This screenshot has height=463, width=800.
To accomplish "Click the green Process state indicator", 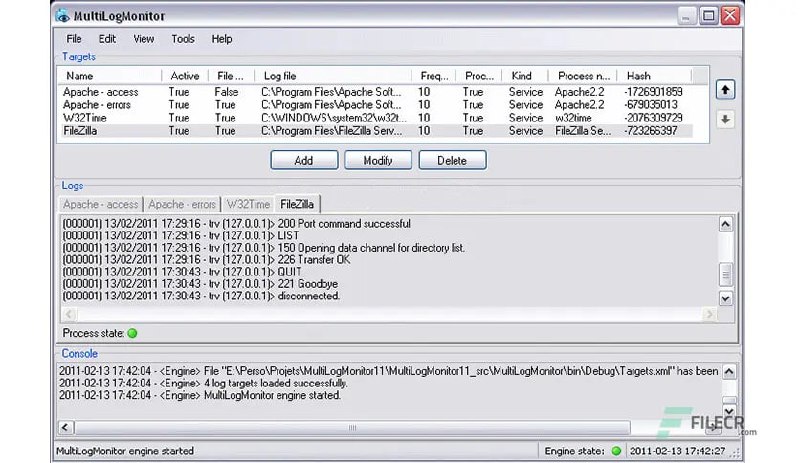I will [132, 333].
